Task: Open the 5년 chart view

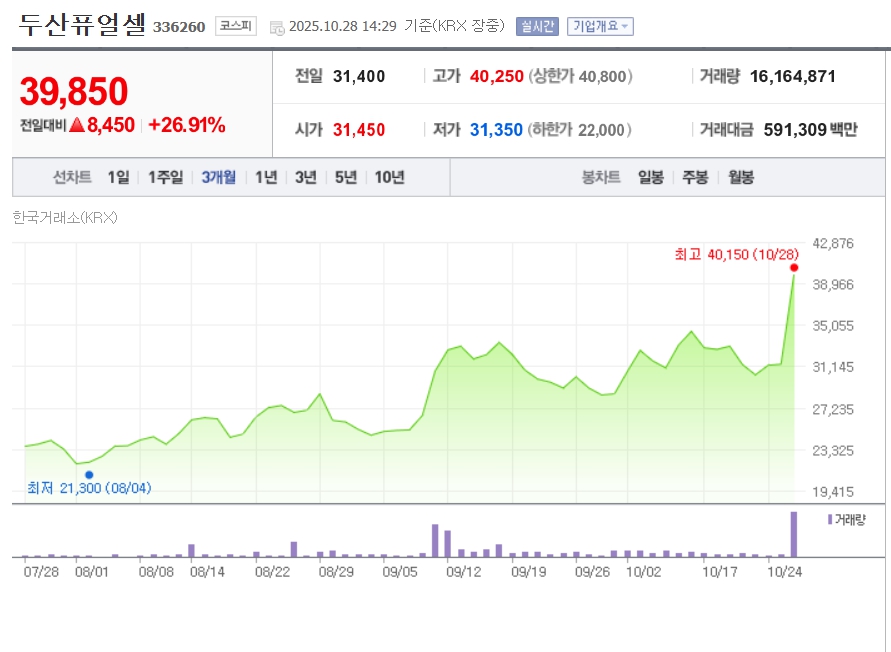Action: point(346,177)
